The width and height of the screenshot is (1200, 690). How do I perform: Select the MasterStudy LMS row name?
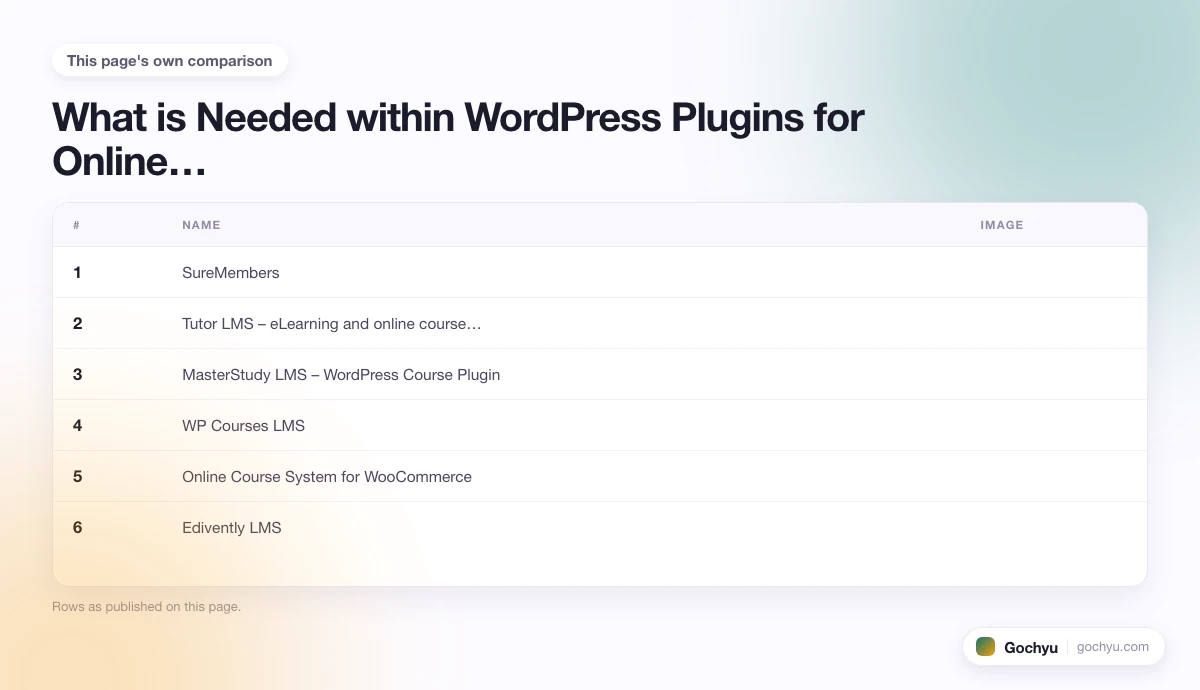pos(341,374)
